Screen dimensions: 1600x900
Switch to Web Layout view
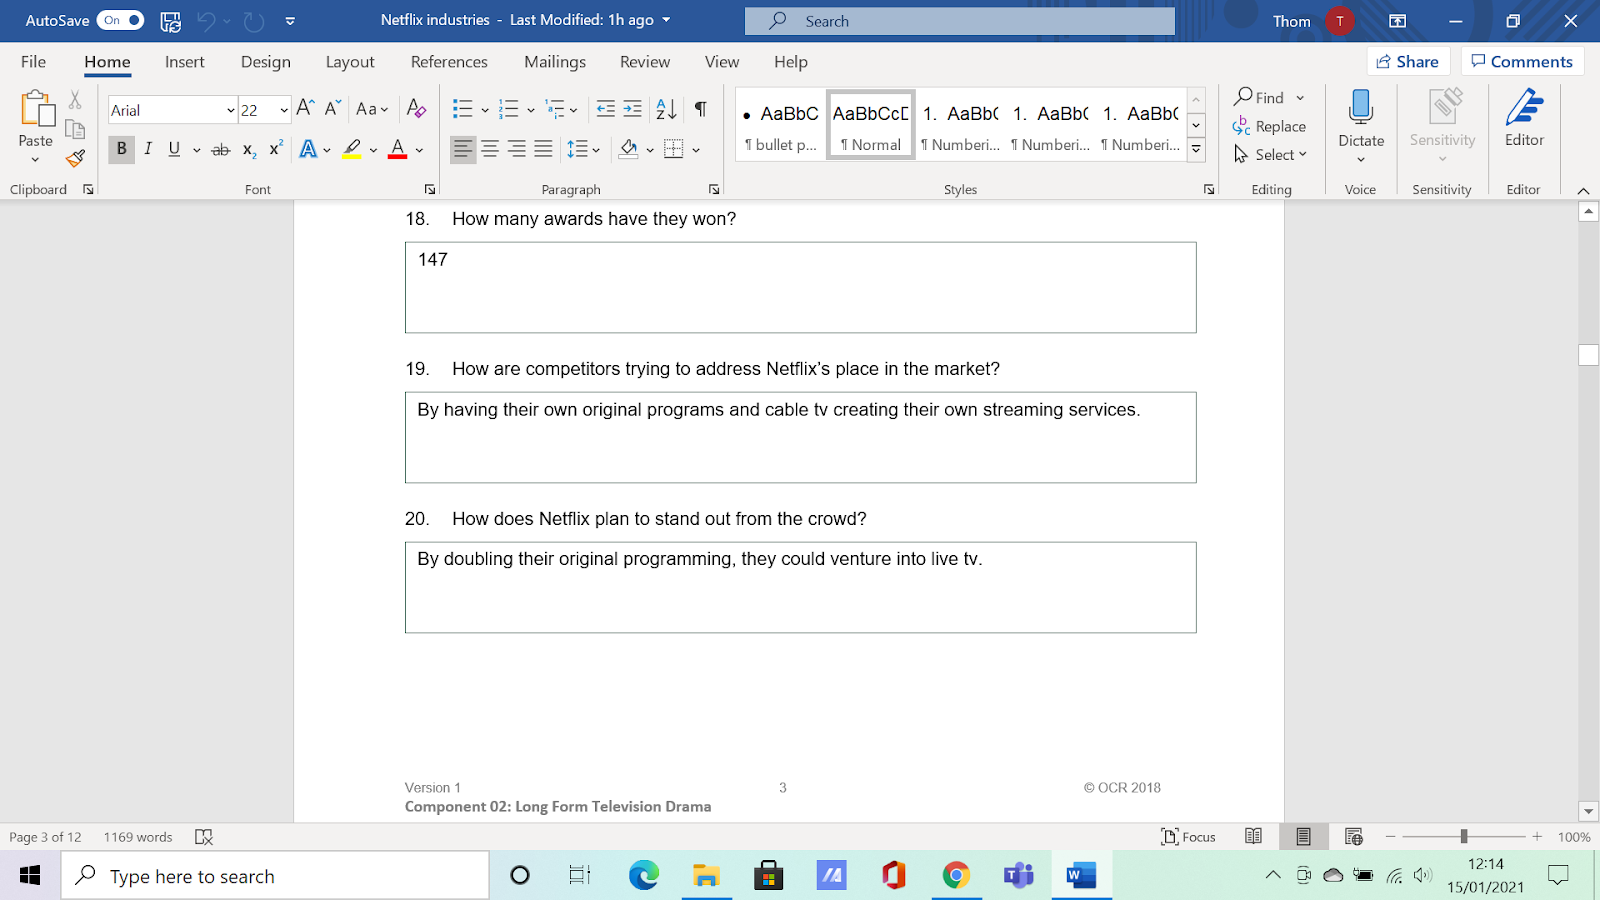(1354, 837)
